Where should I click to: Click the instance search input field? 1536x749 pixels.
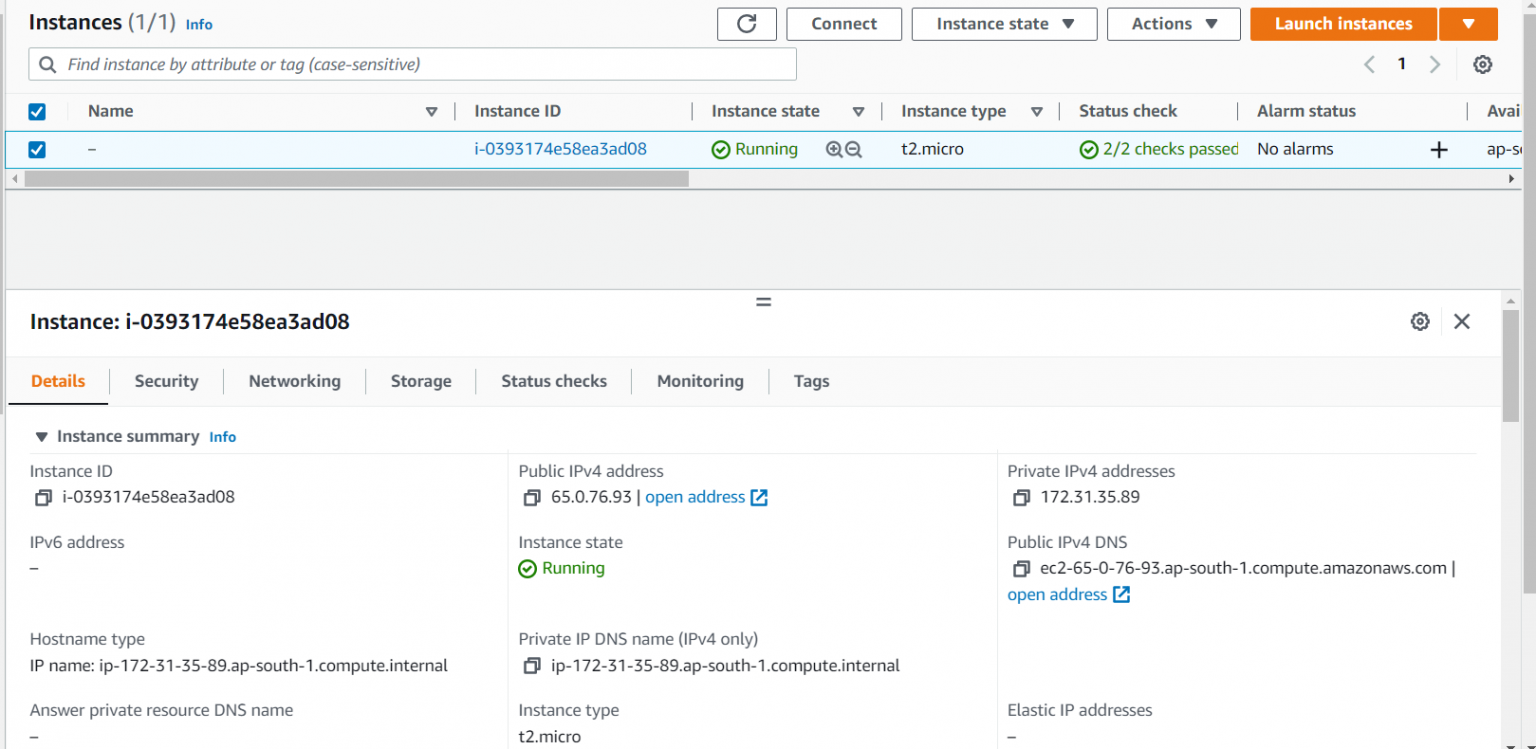point(400,63)
